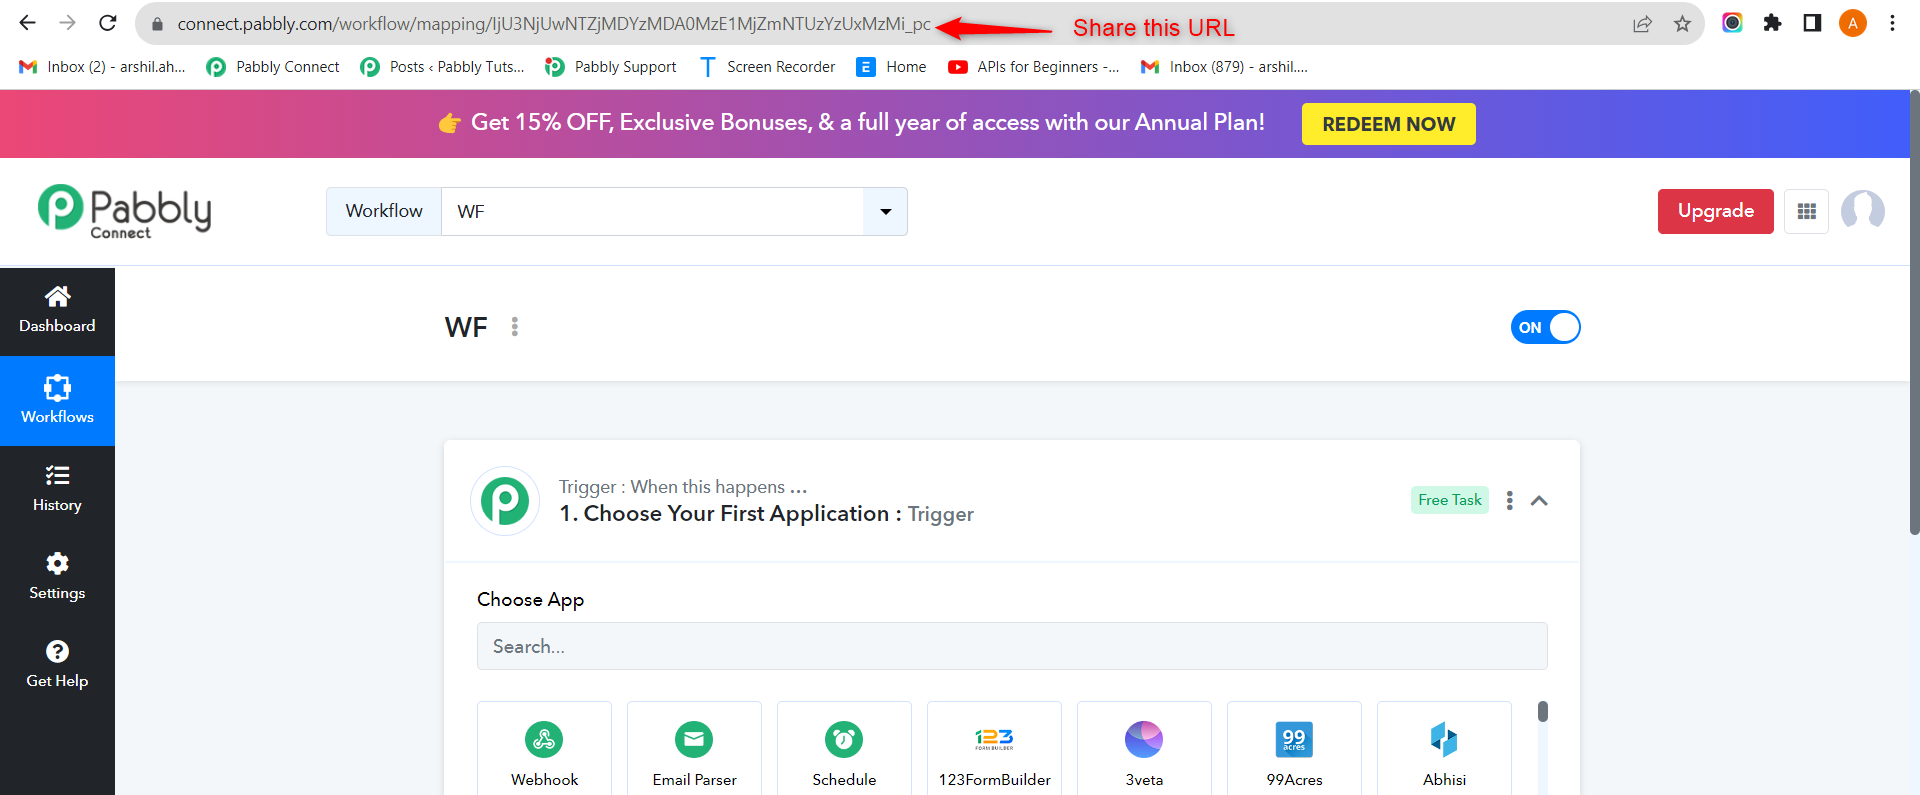Open the workflow selector dropdown arrow
The image size is (1920, 795).
coord(885,211)
